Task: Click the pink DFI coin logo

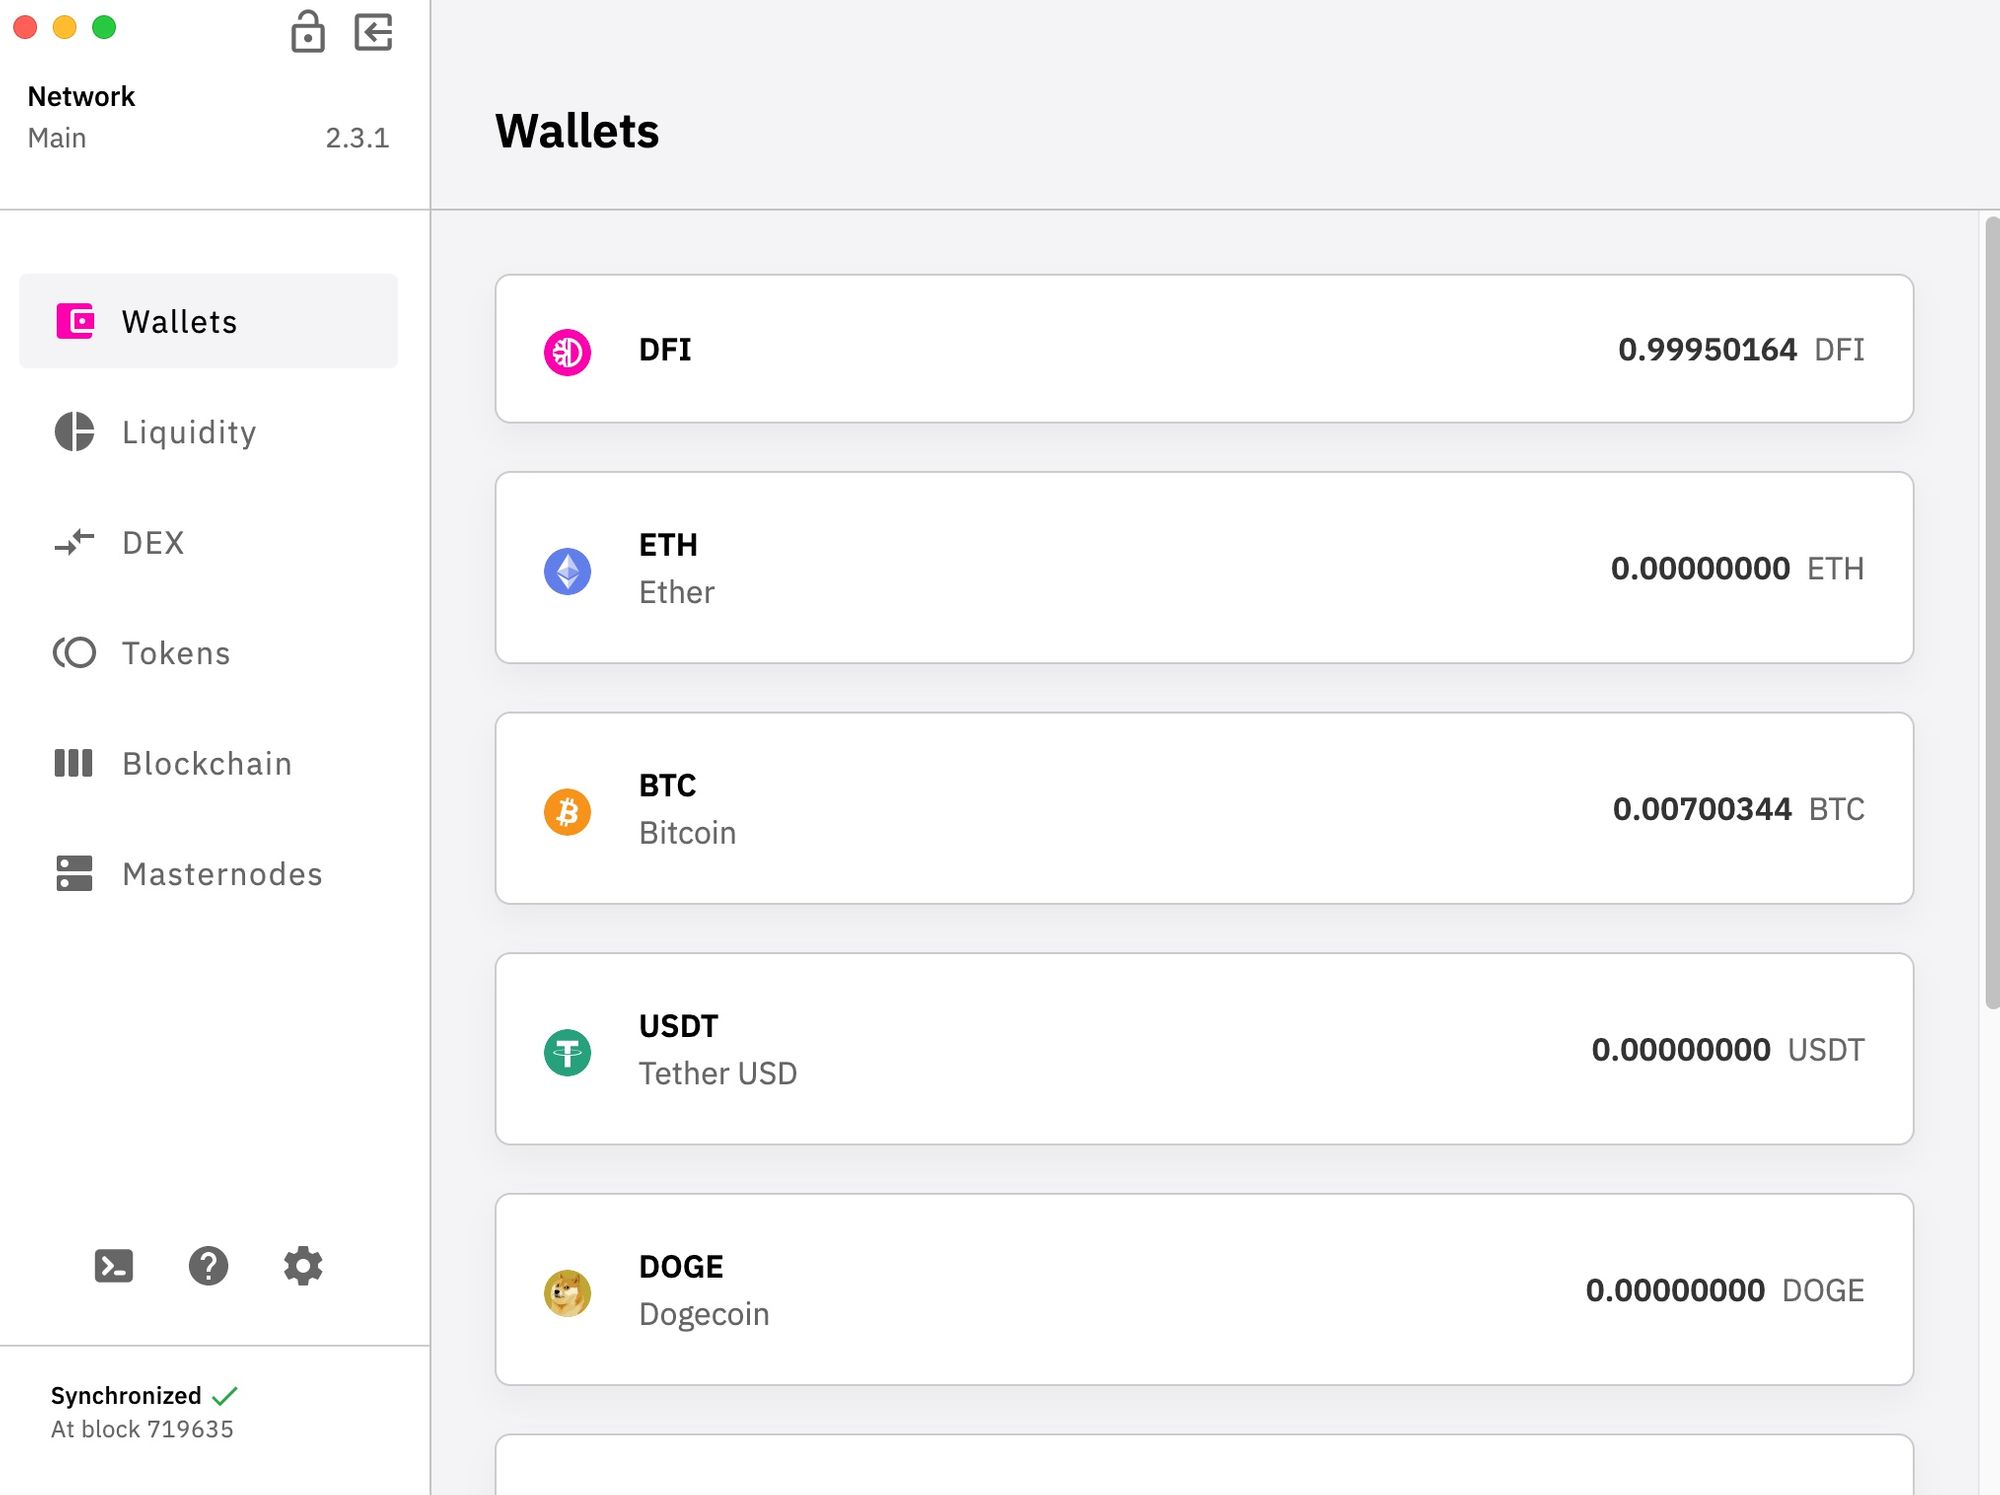Action: (567, 352)
